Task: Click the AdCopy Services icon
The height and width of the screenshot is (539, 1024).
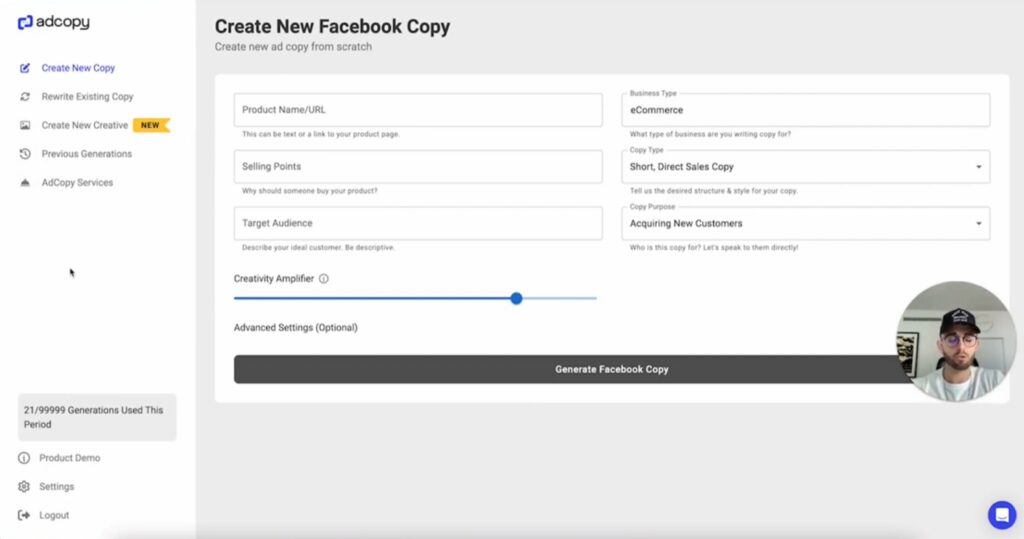Action: tap(25, 183)
